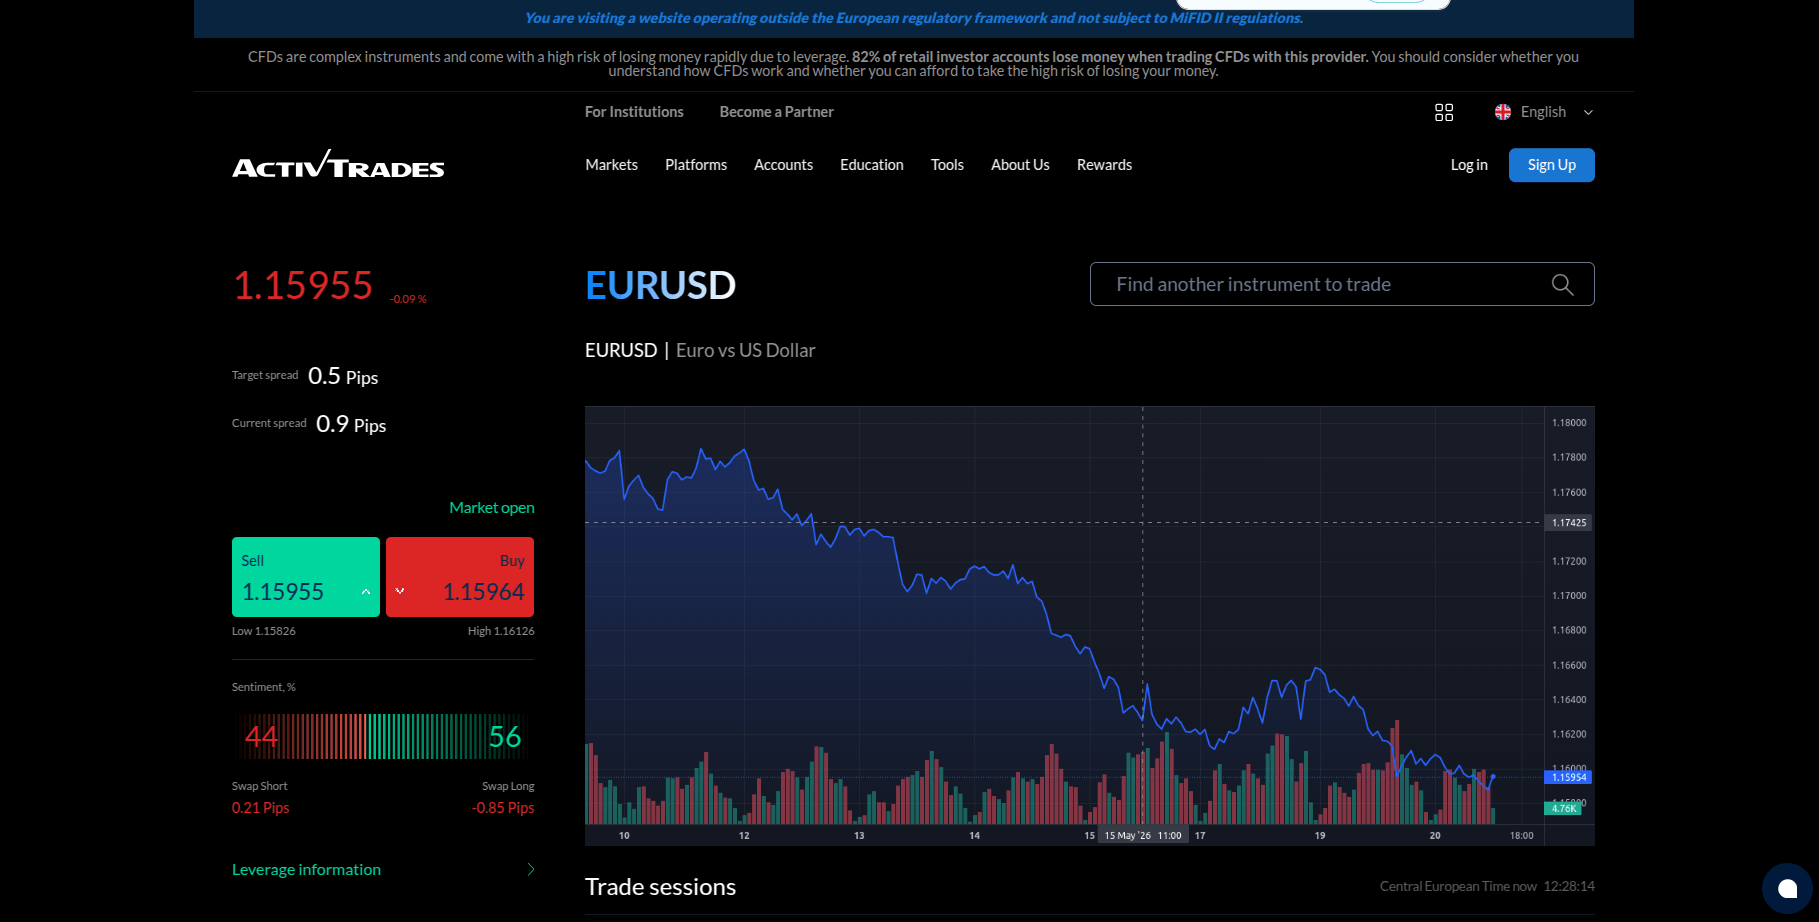Click the 1.17425 crosshair price label

[1568, 523]
